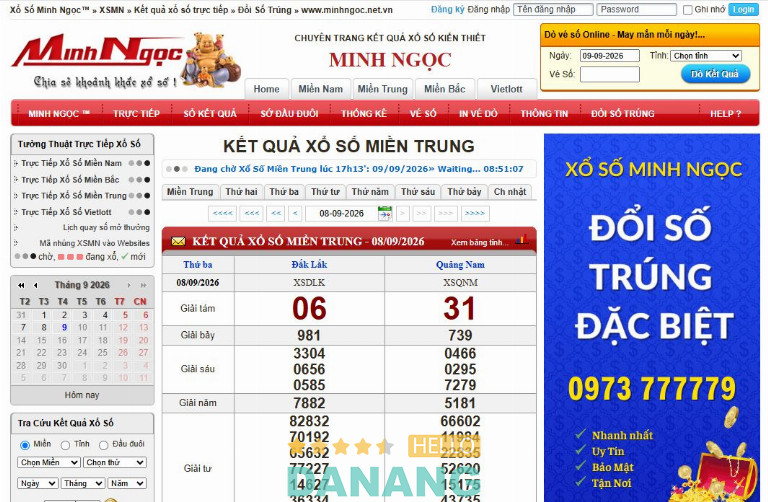The height and width of the screenshot is (502, 768).
Task: Jump forward with the >>>> button
Action: coord(475,214)
